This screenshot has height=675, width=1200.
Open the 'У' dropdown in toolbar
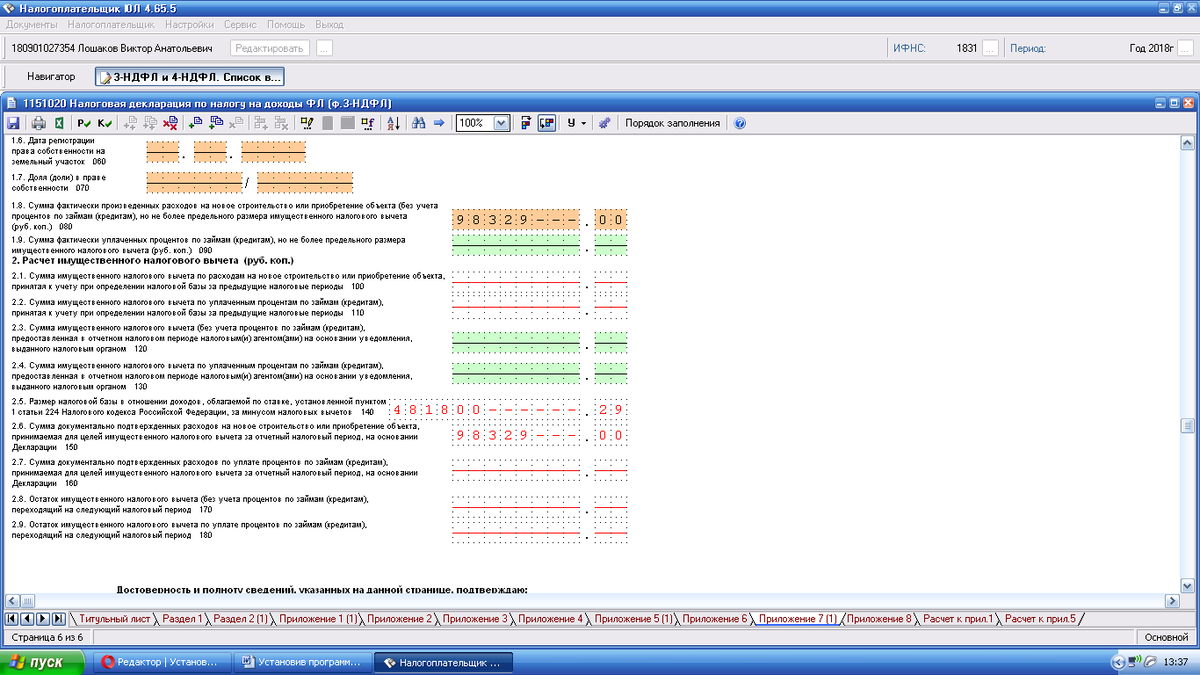tap(576, 123)
